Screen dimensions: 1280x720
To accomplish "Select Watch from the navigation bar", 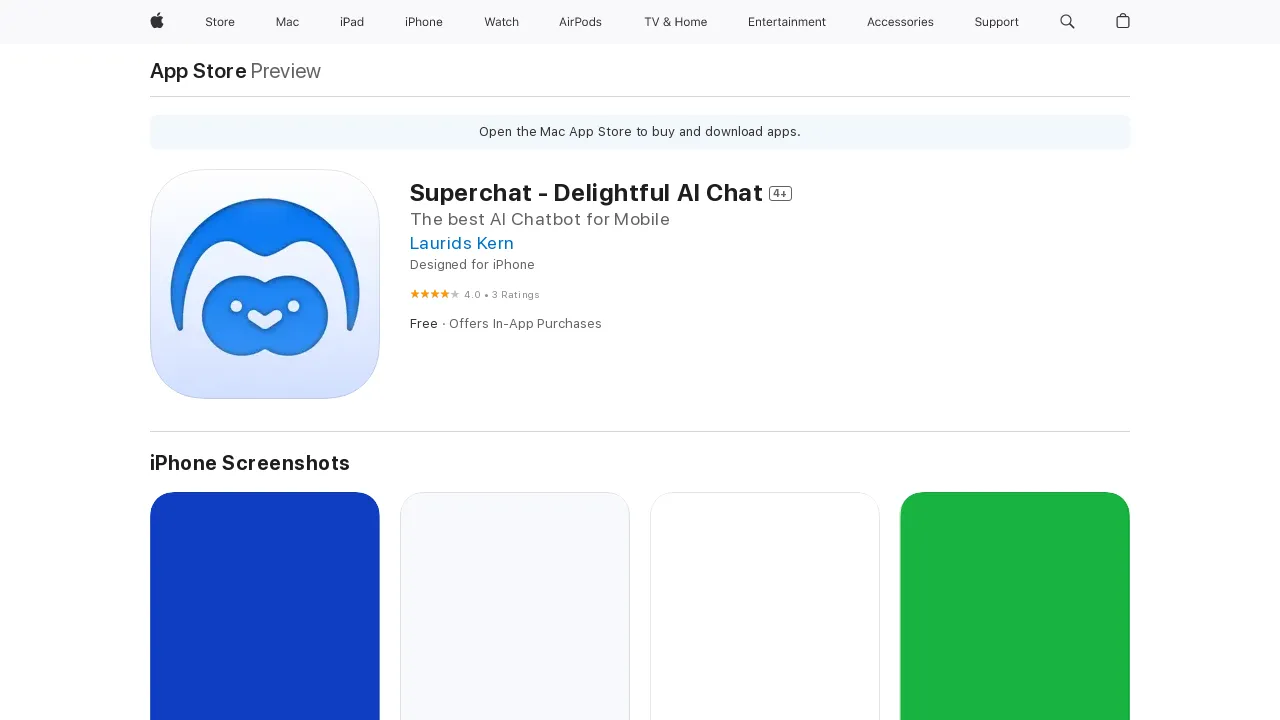I will [x=501, y=21].
